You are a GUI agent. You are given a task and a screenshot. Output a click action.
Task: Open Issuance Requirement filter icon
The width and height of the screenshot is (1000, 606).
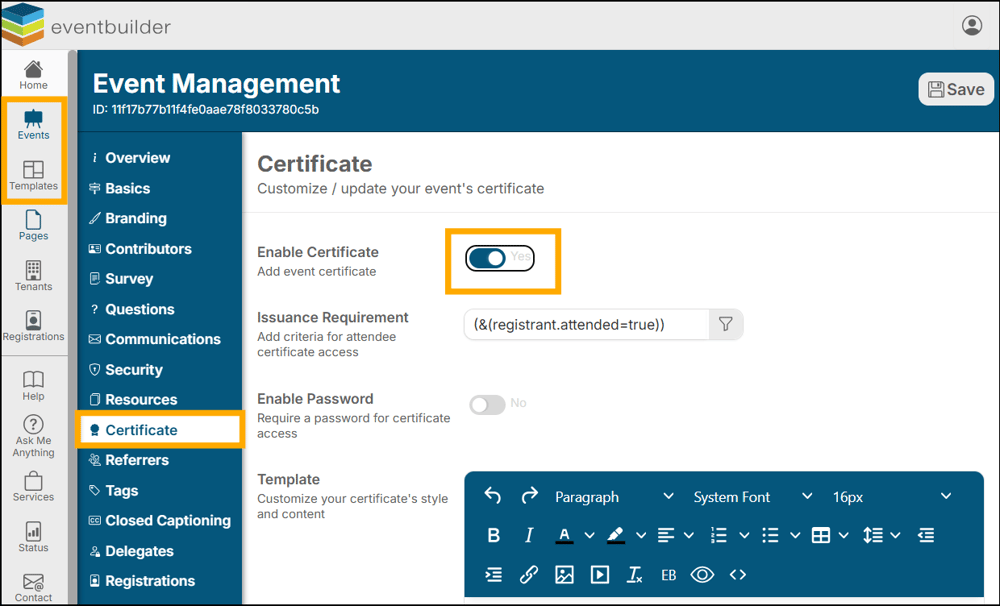click(726, 325)
